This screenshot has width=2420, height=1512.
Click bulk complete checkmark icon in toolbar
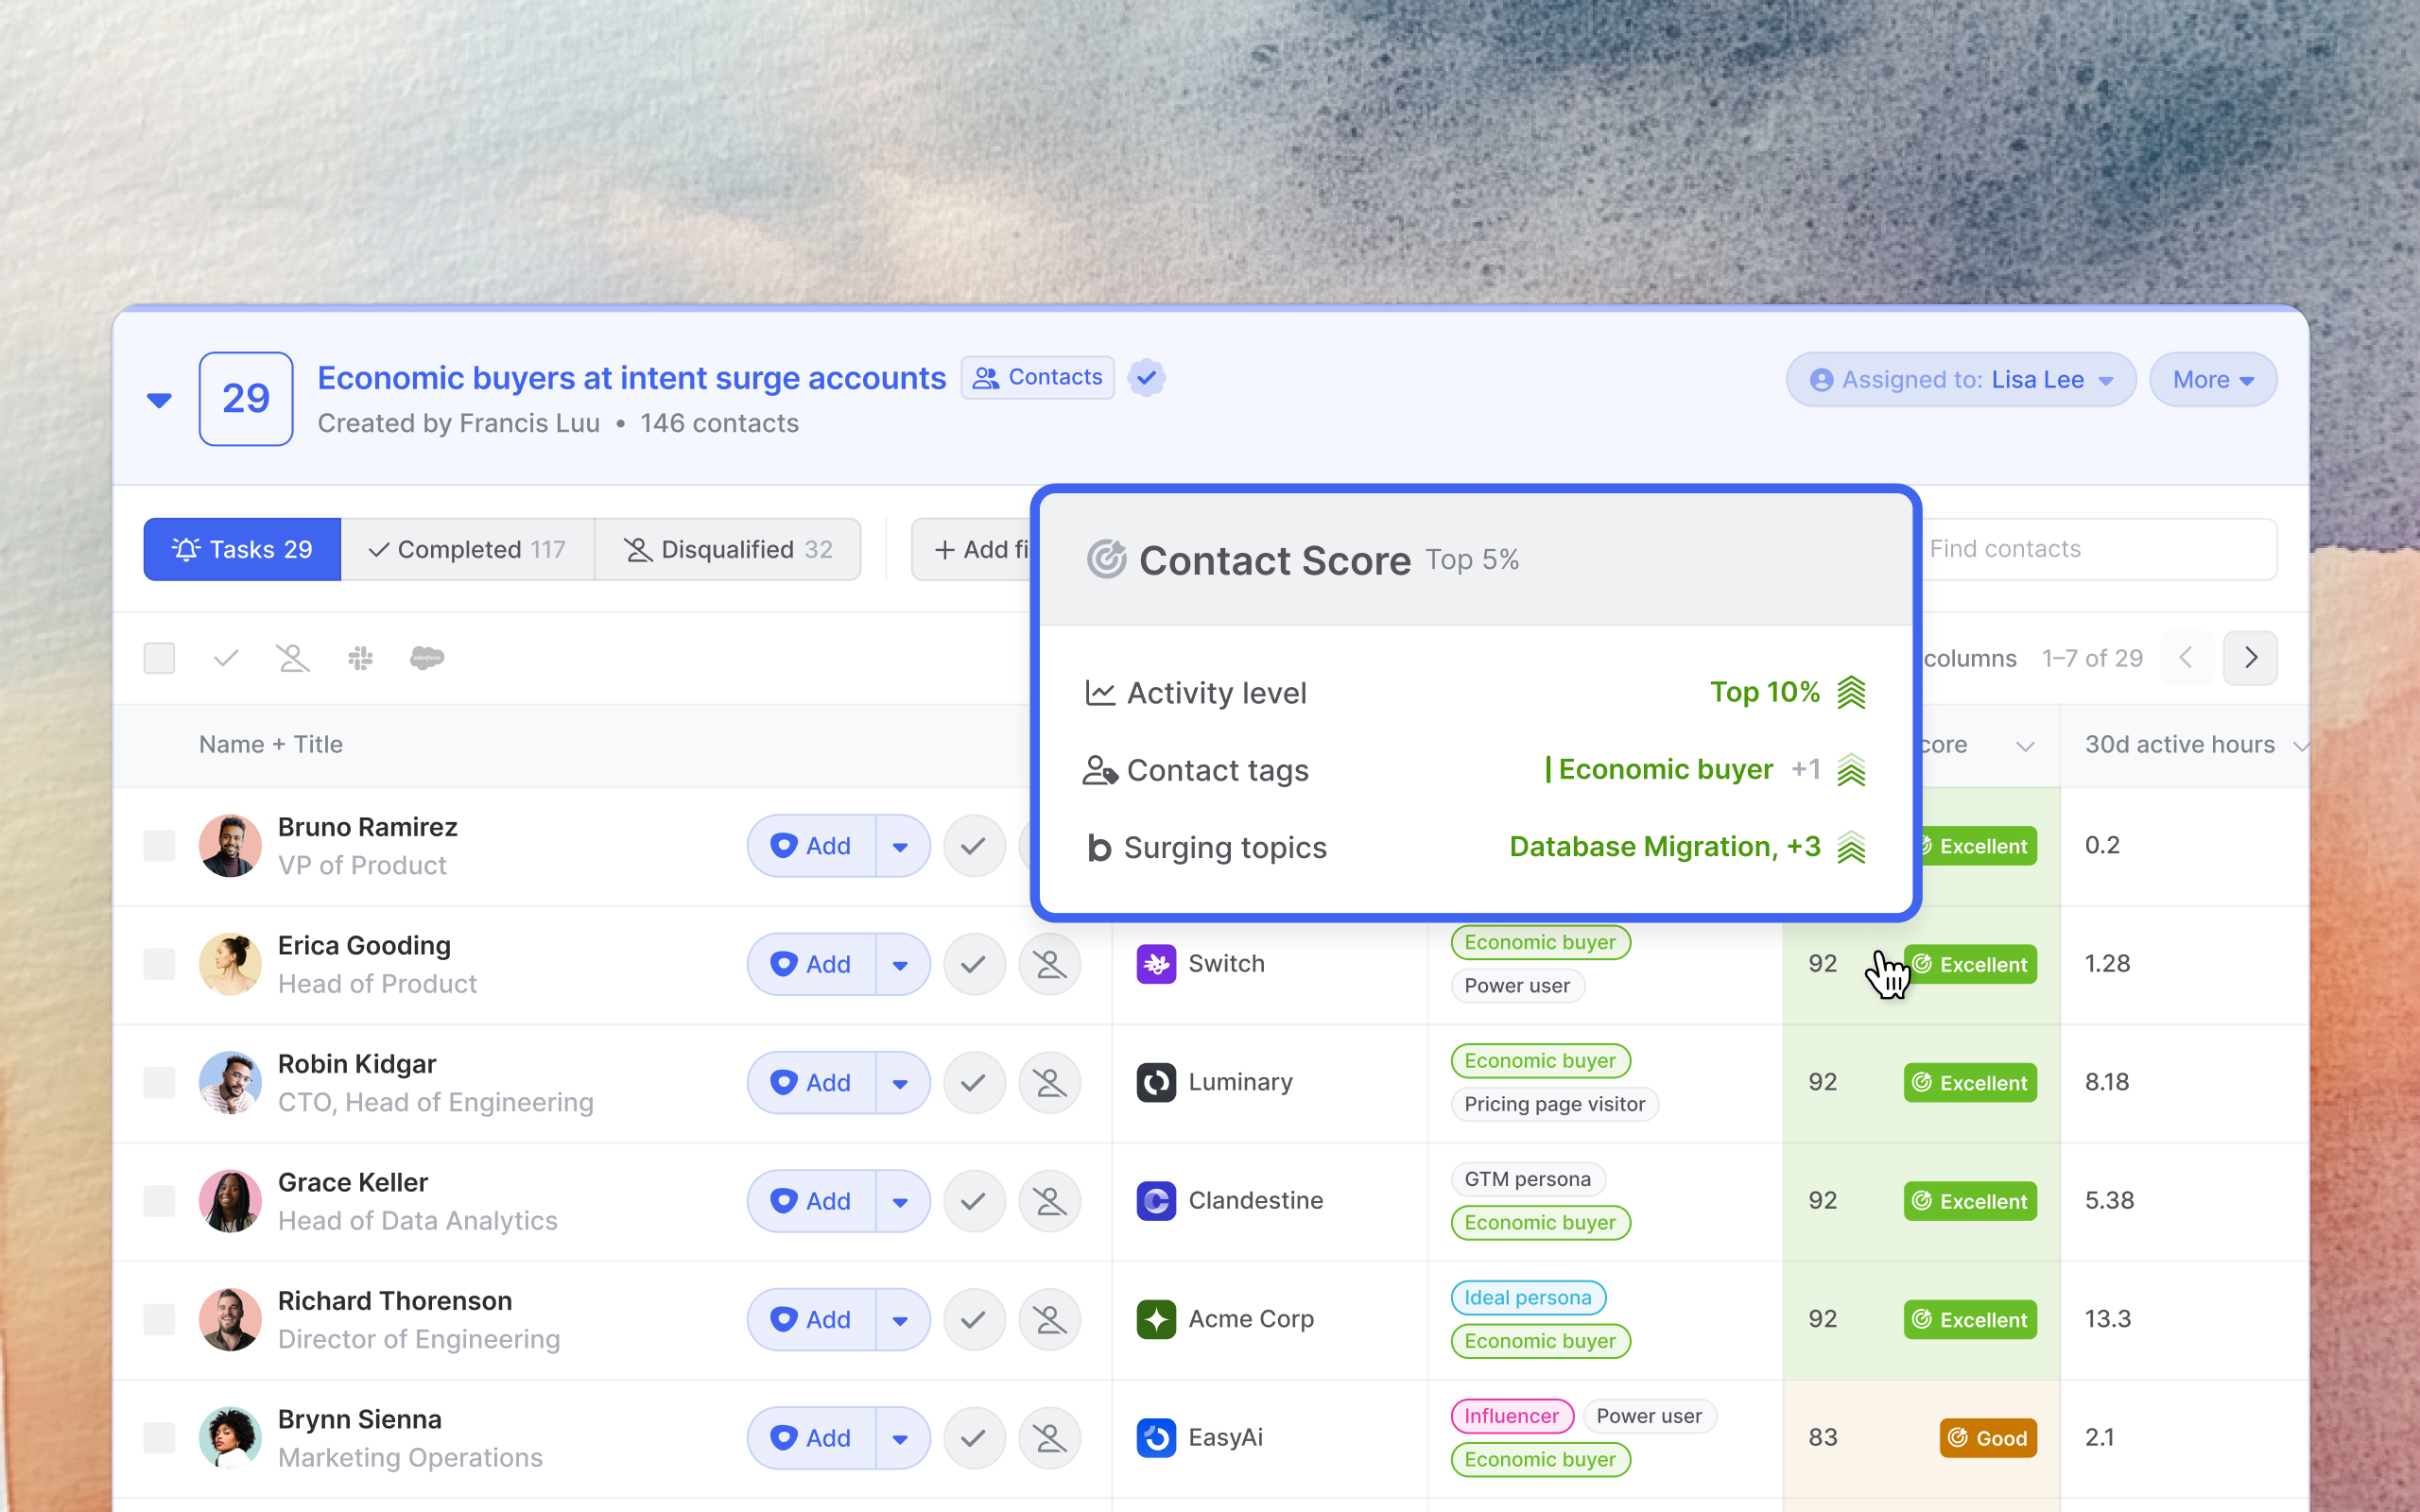pyautogui.click(x=226, y=658)
